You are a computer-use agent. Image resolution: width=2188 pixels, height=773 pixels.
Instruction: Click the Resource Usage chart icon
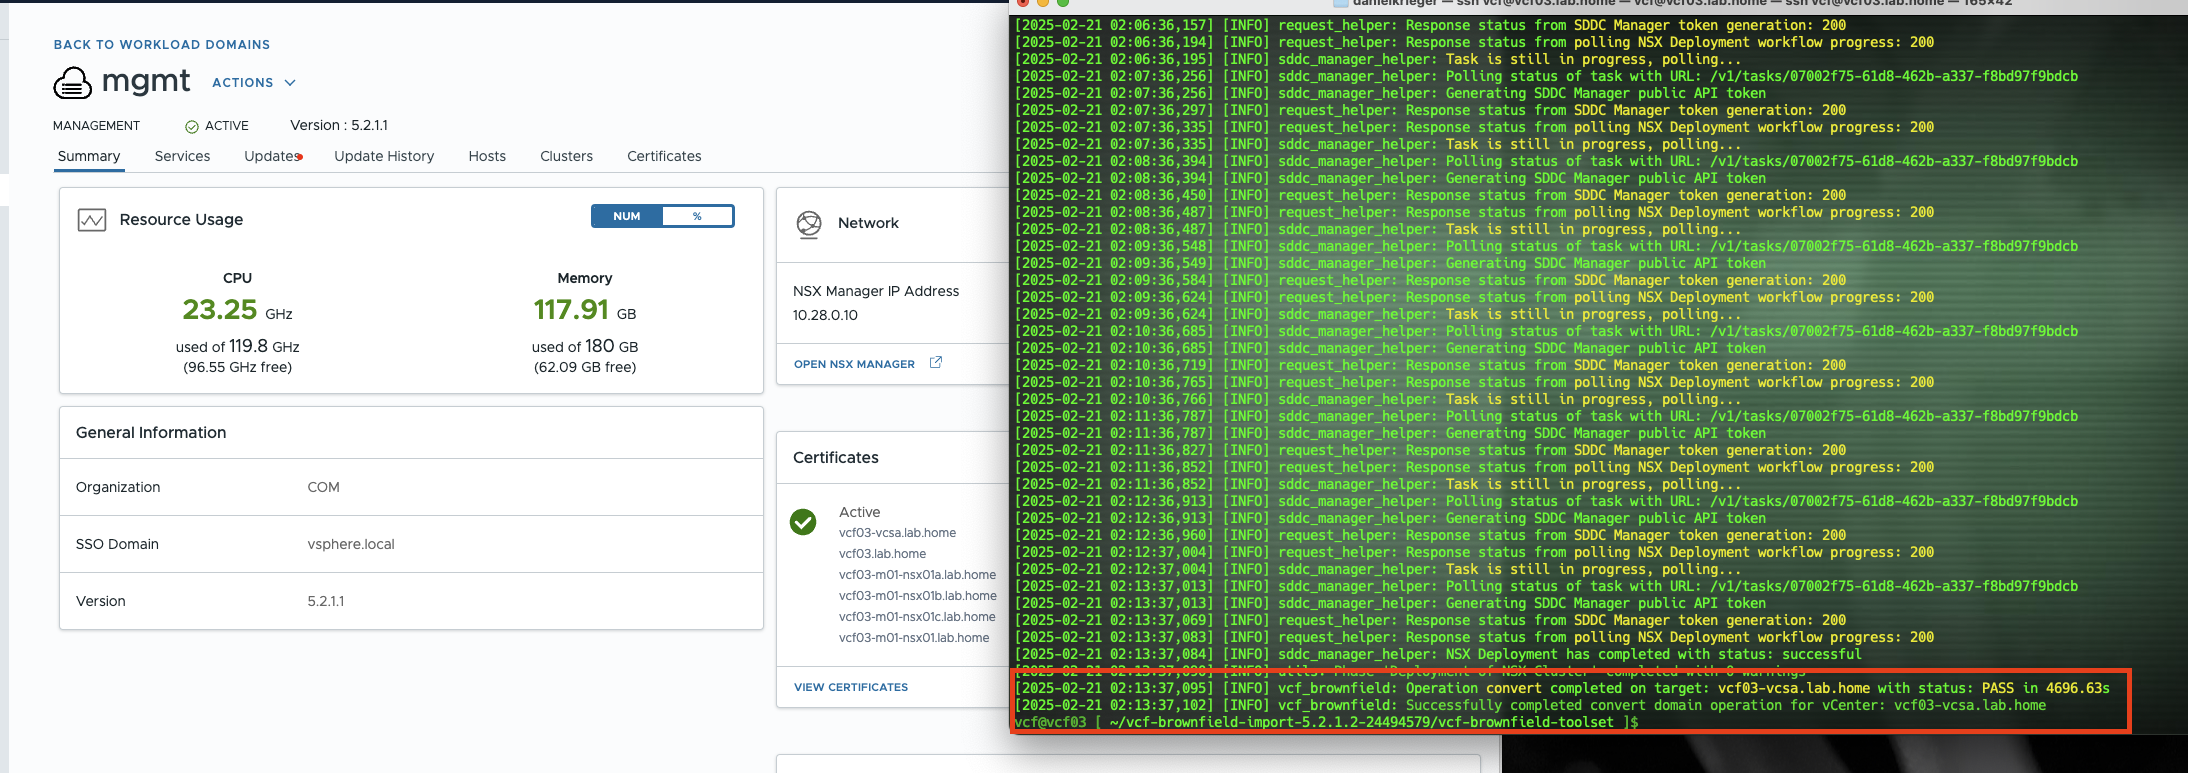92,220
